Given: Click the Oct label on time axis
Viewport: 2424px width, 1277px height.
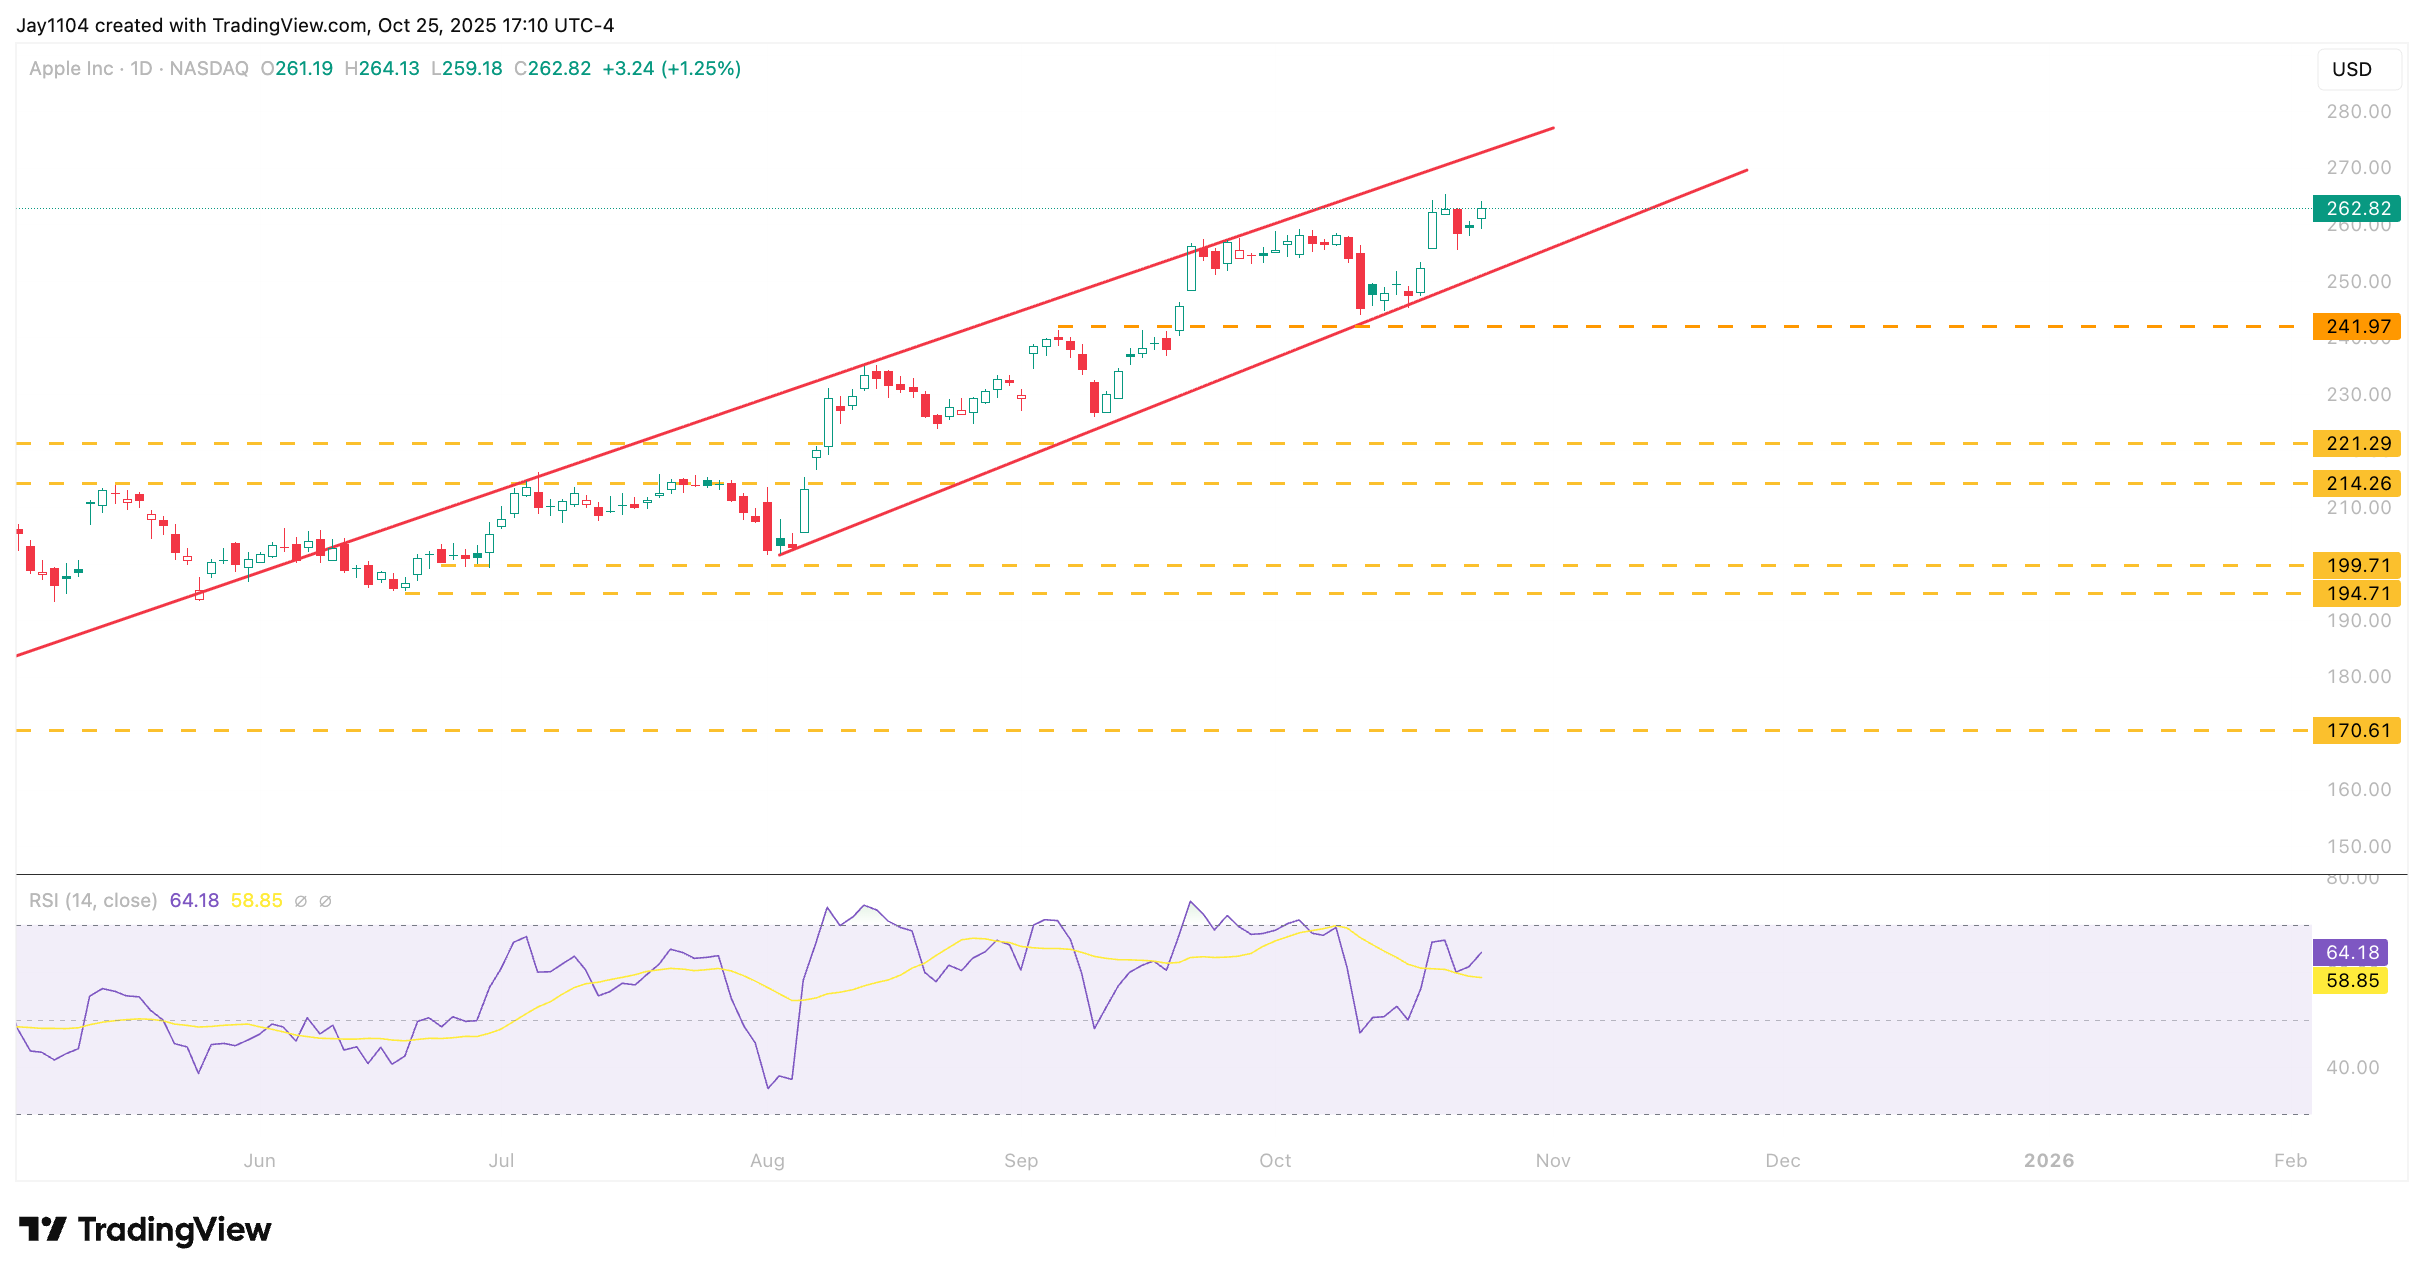Looking at the screenshot, I should tap(1274, 1160).
